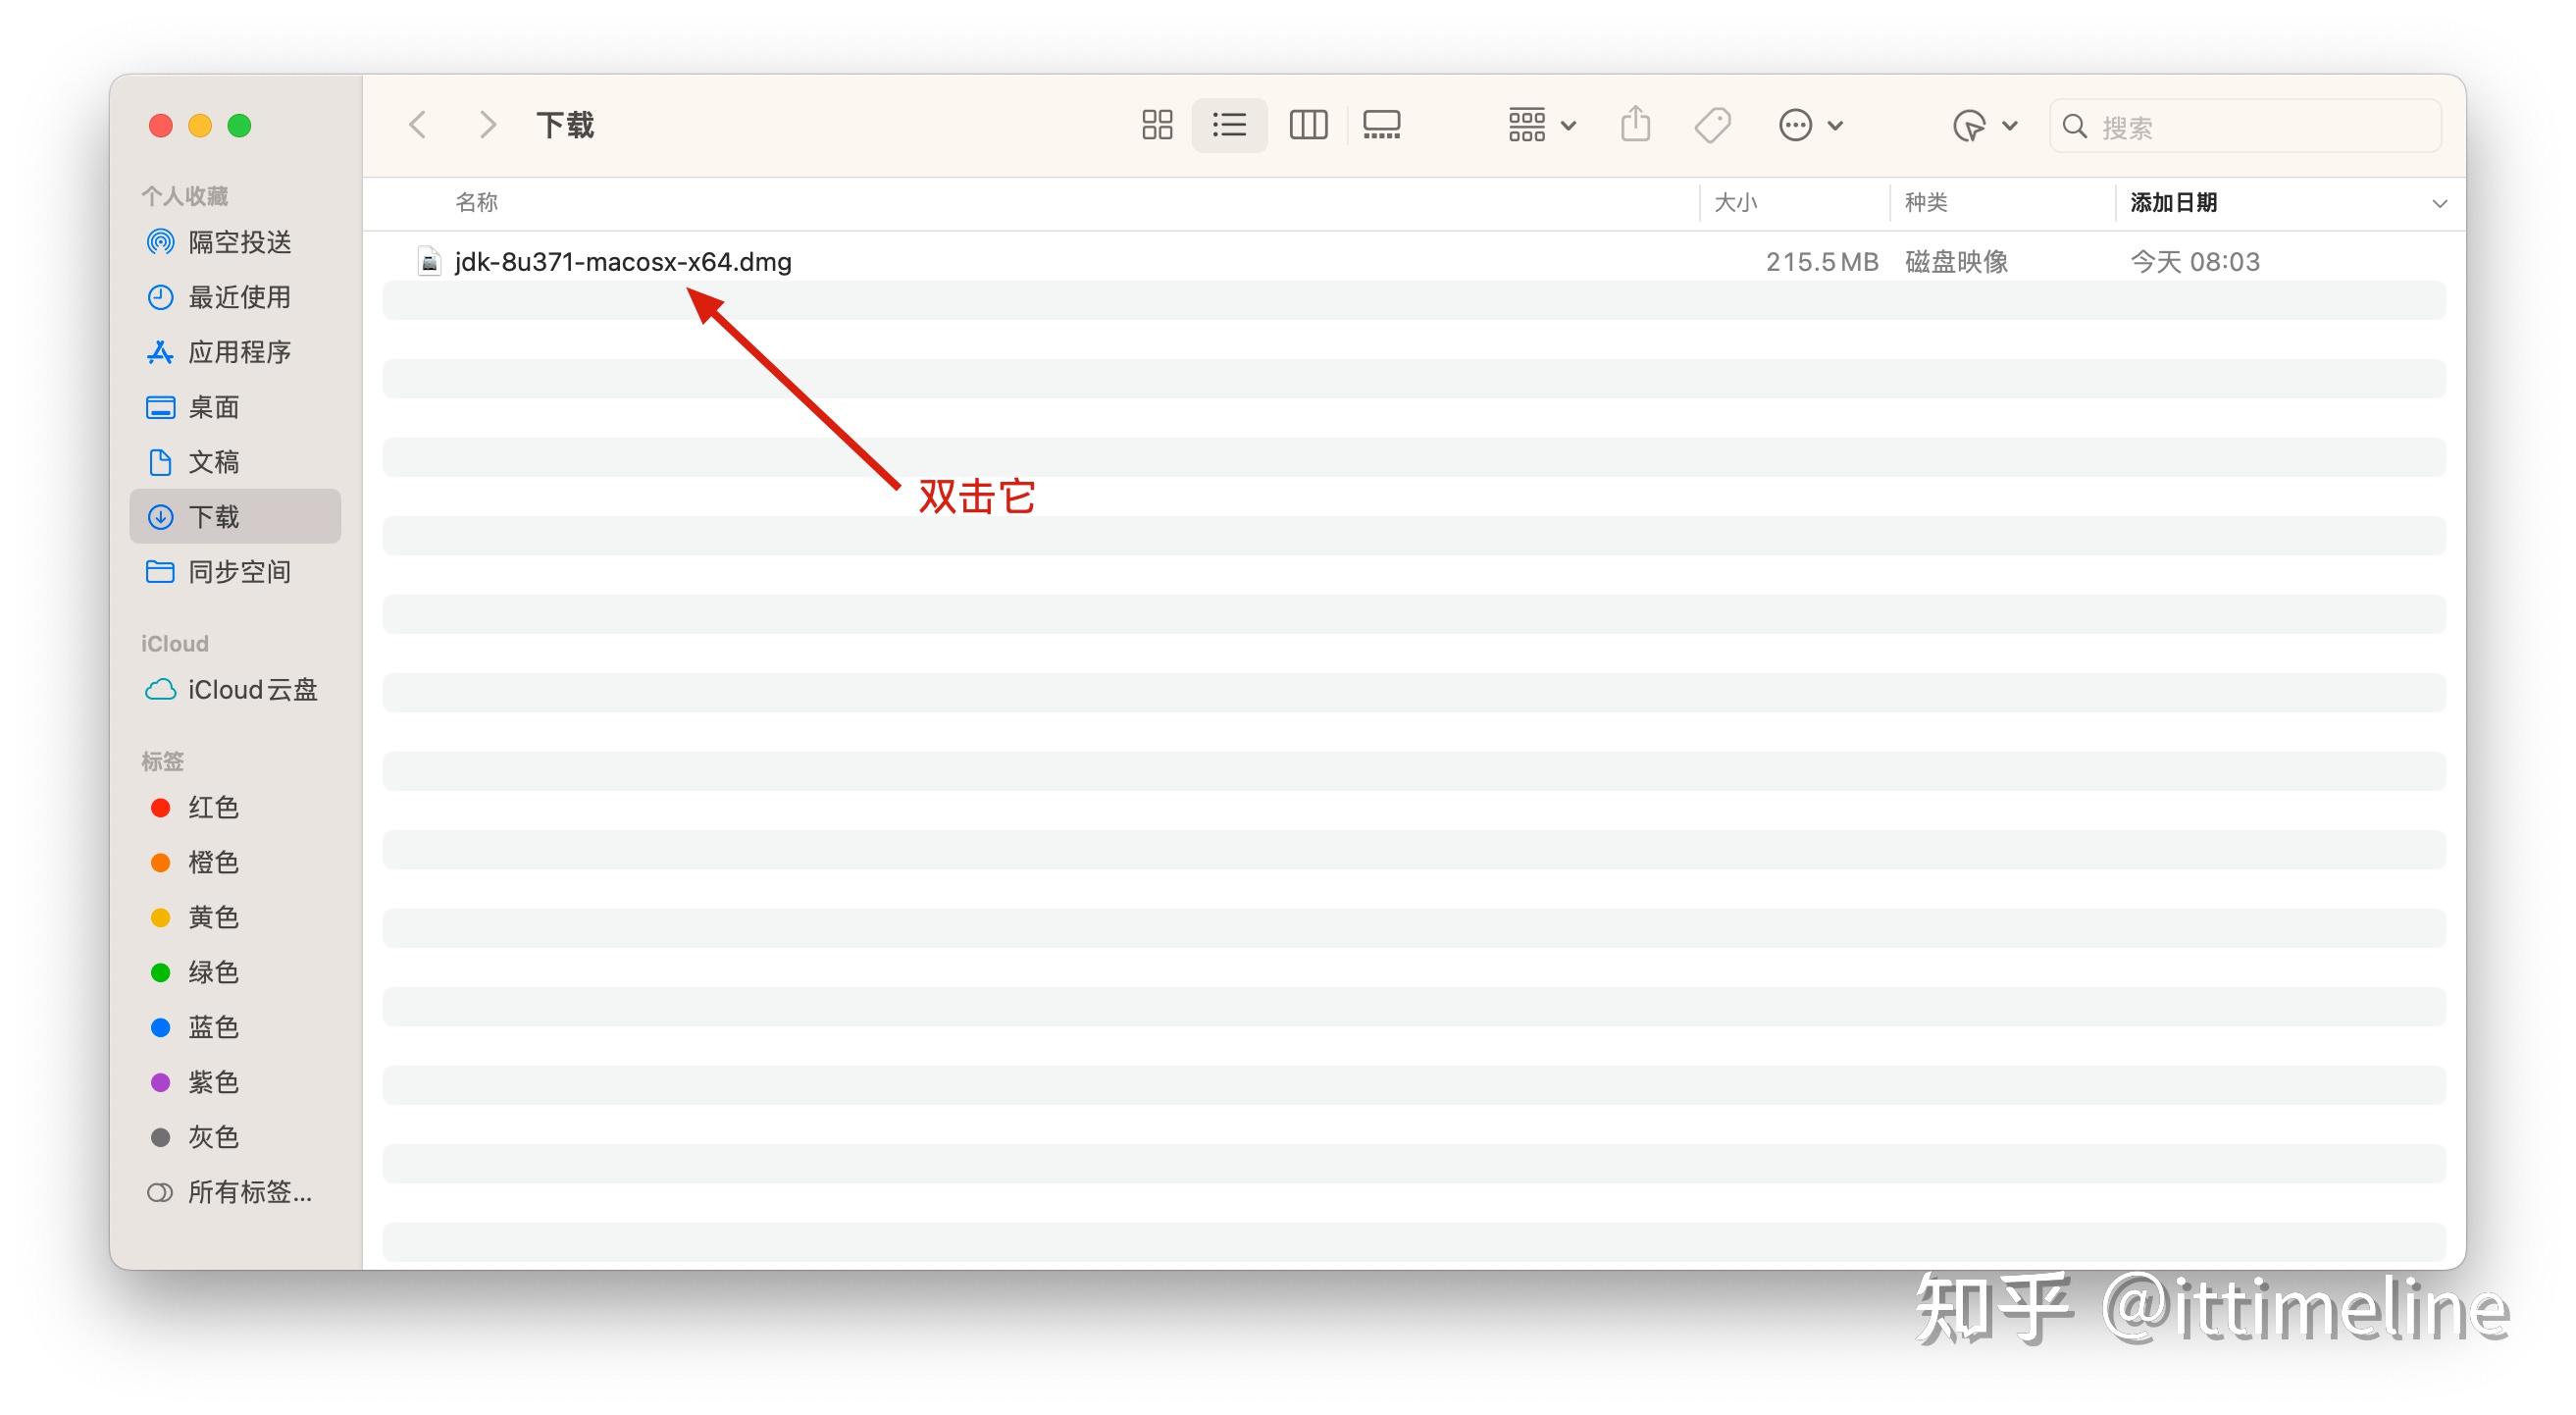The height and width of the screenshot is (1415, 2576).
Task: Switch to gallery view in toolbar
Action: (1382, 124)
